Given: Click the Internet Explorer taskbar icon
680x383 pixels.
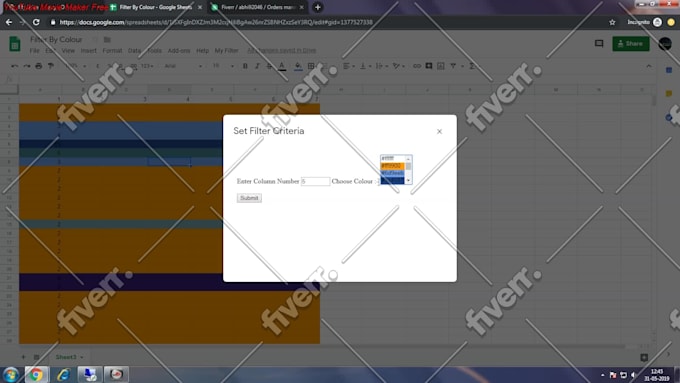Looking at the screenshot, I should (x=63, y=374).
